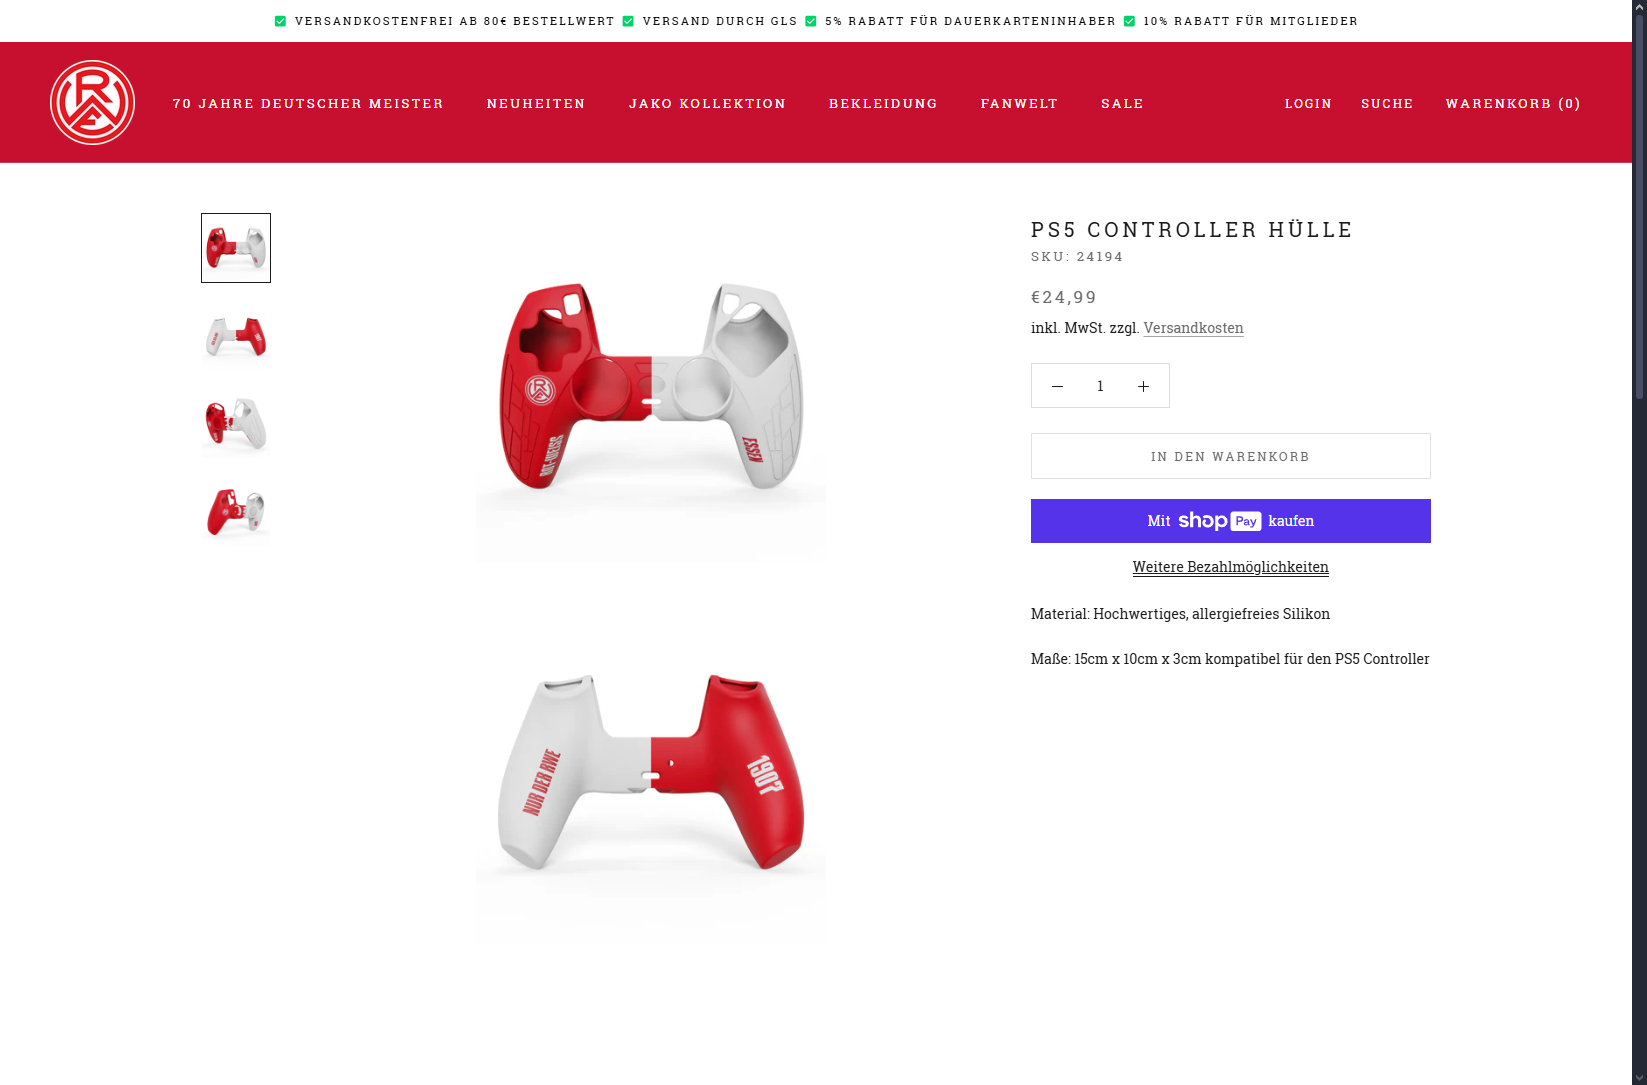Expand the Bekleidung navigation menu
Screen dimensions: 1647x1085
click(883, 103)
